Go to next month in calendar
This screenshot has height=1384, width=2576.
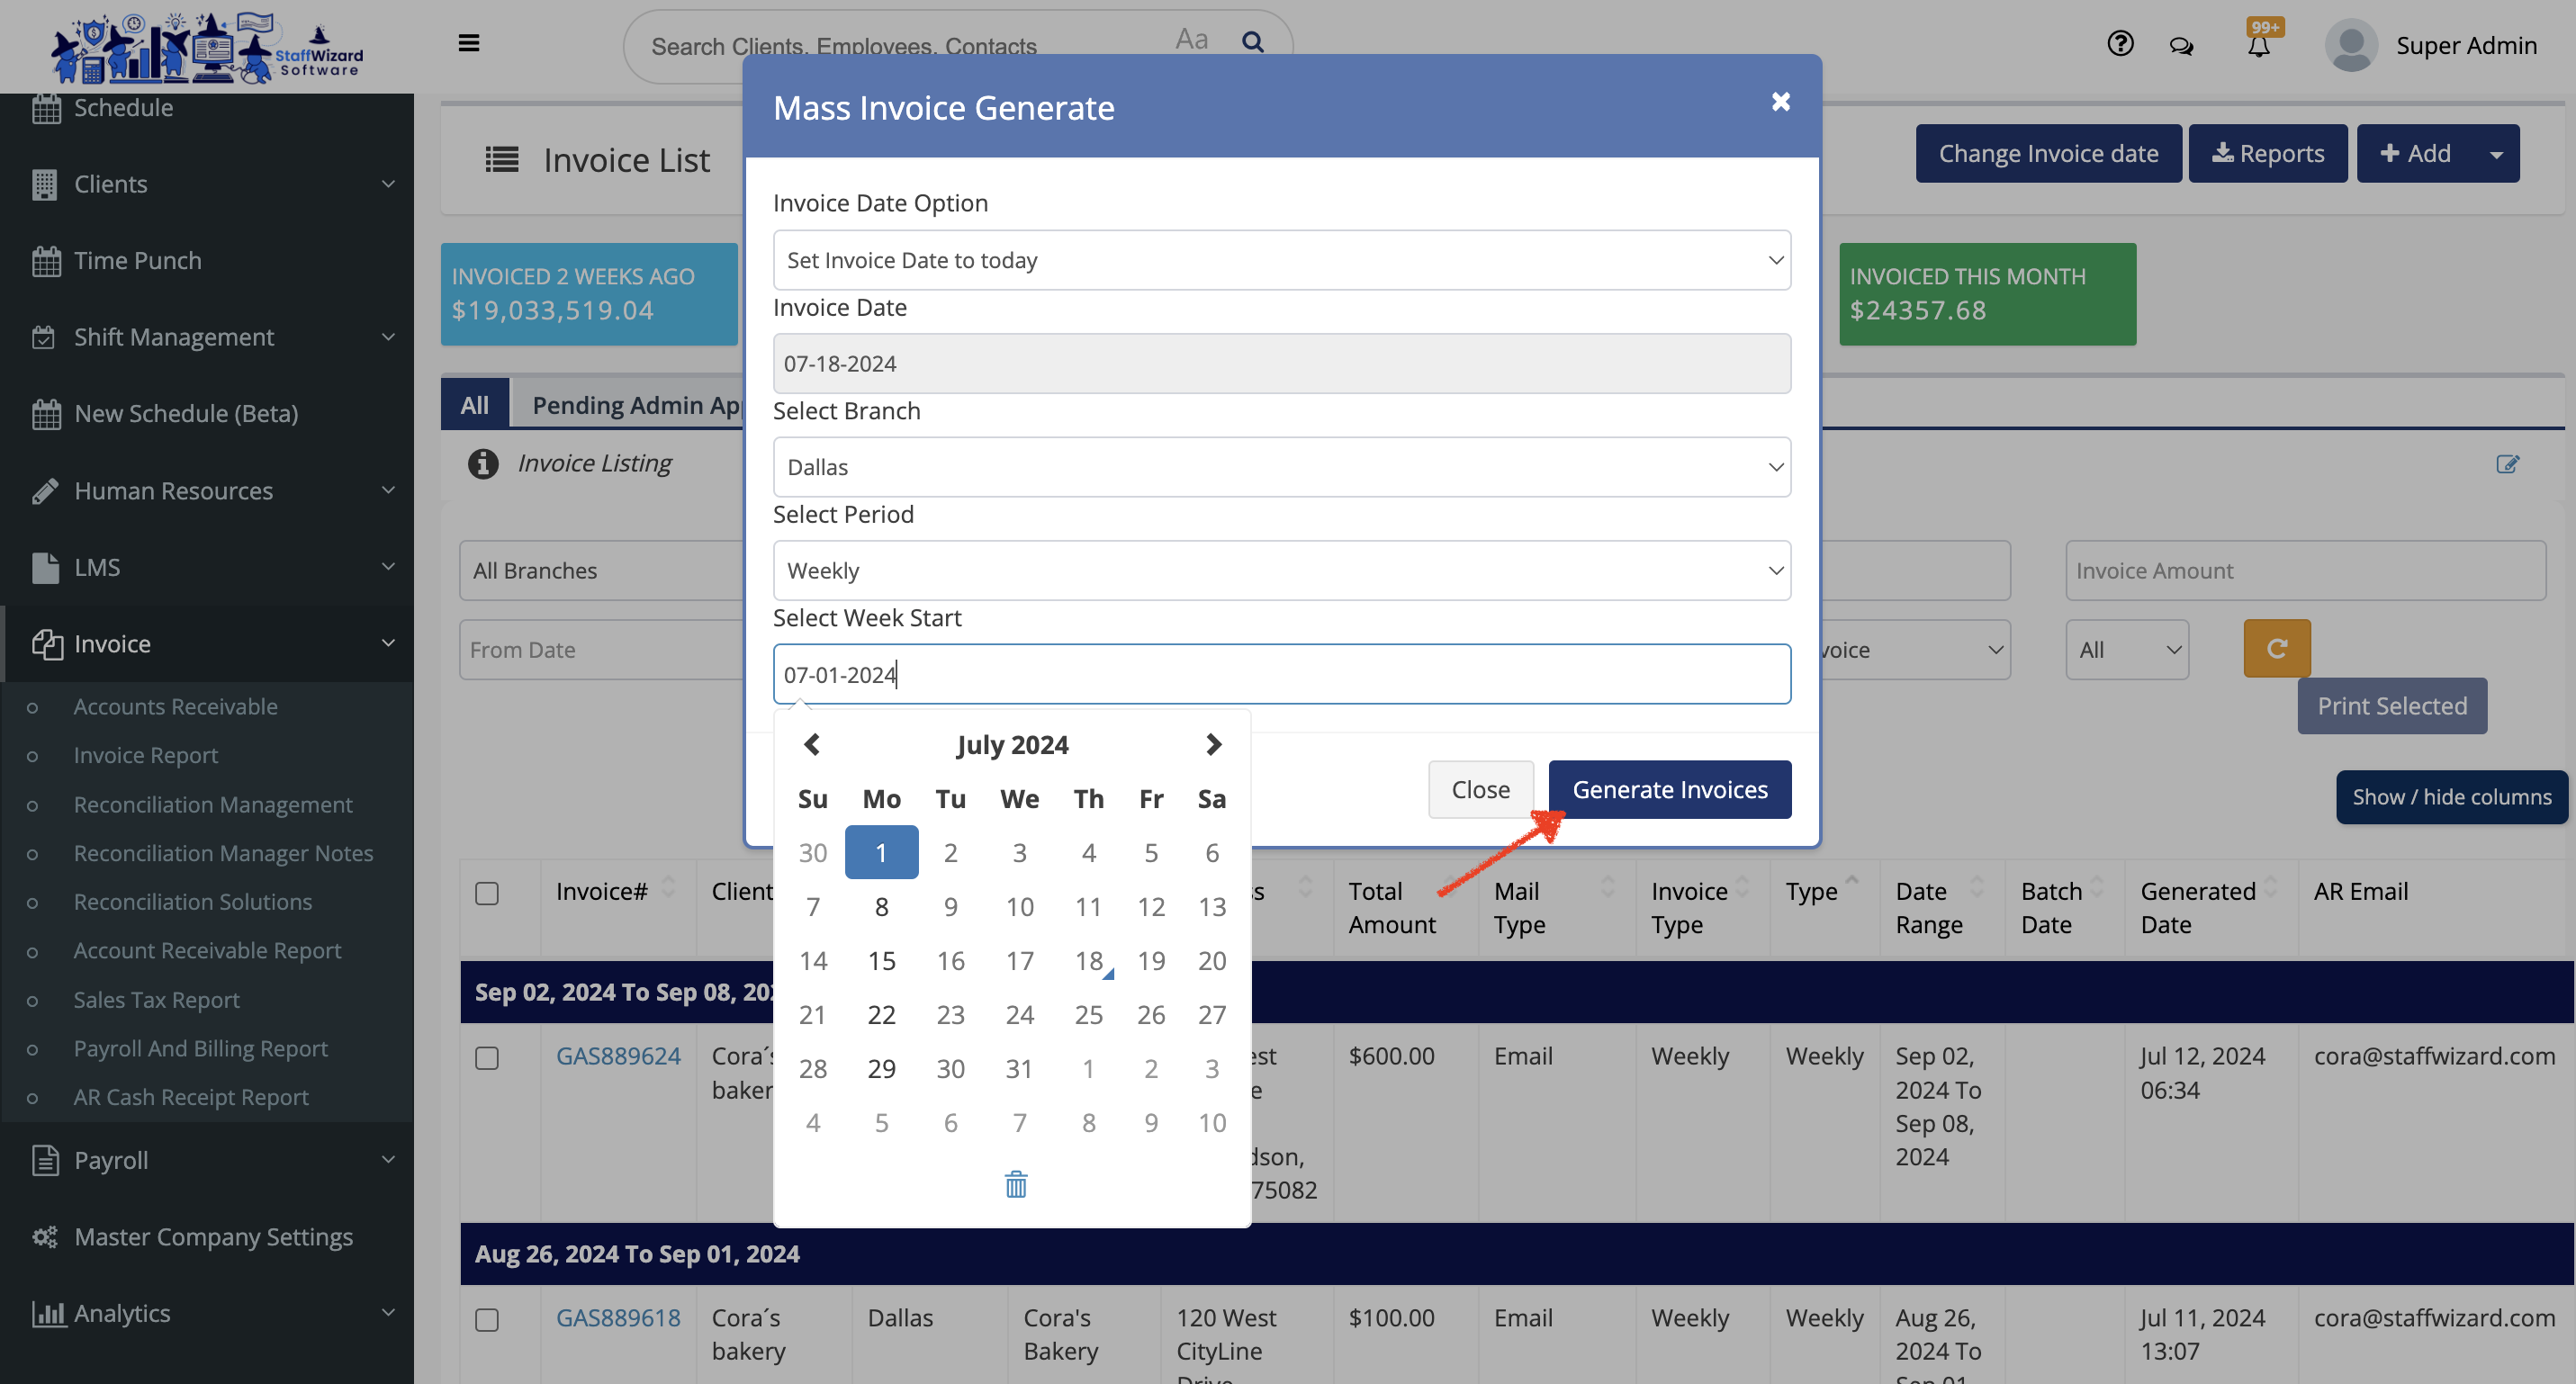pyautogui.click(x=1212, y=745)
